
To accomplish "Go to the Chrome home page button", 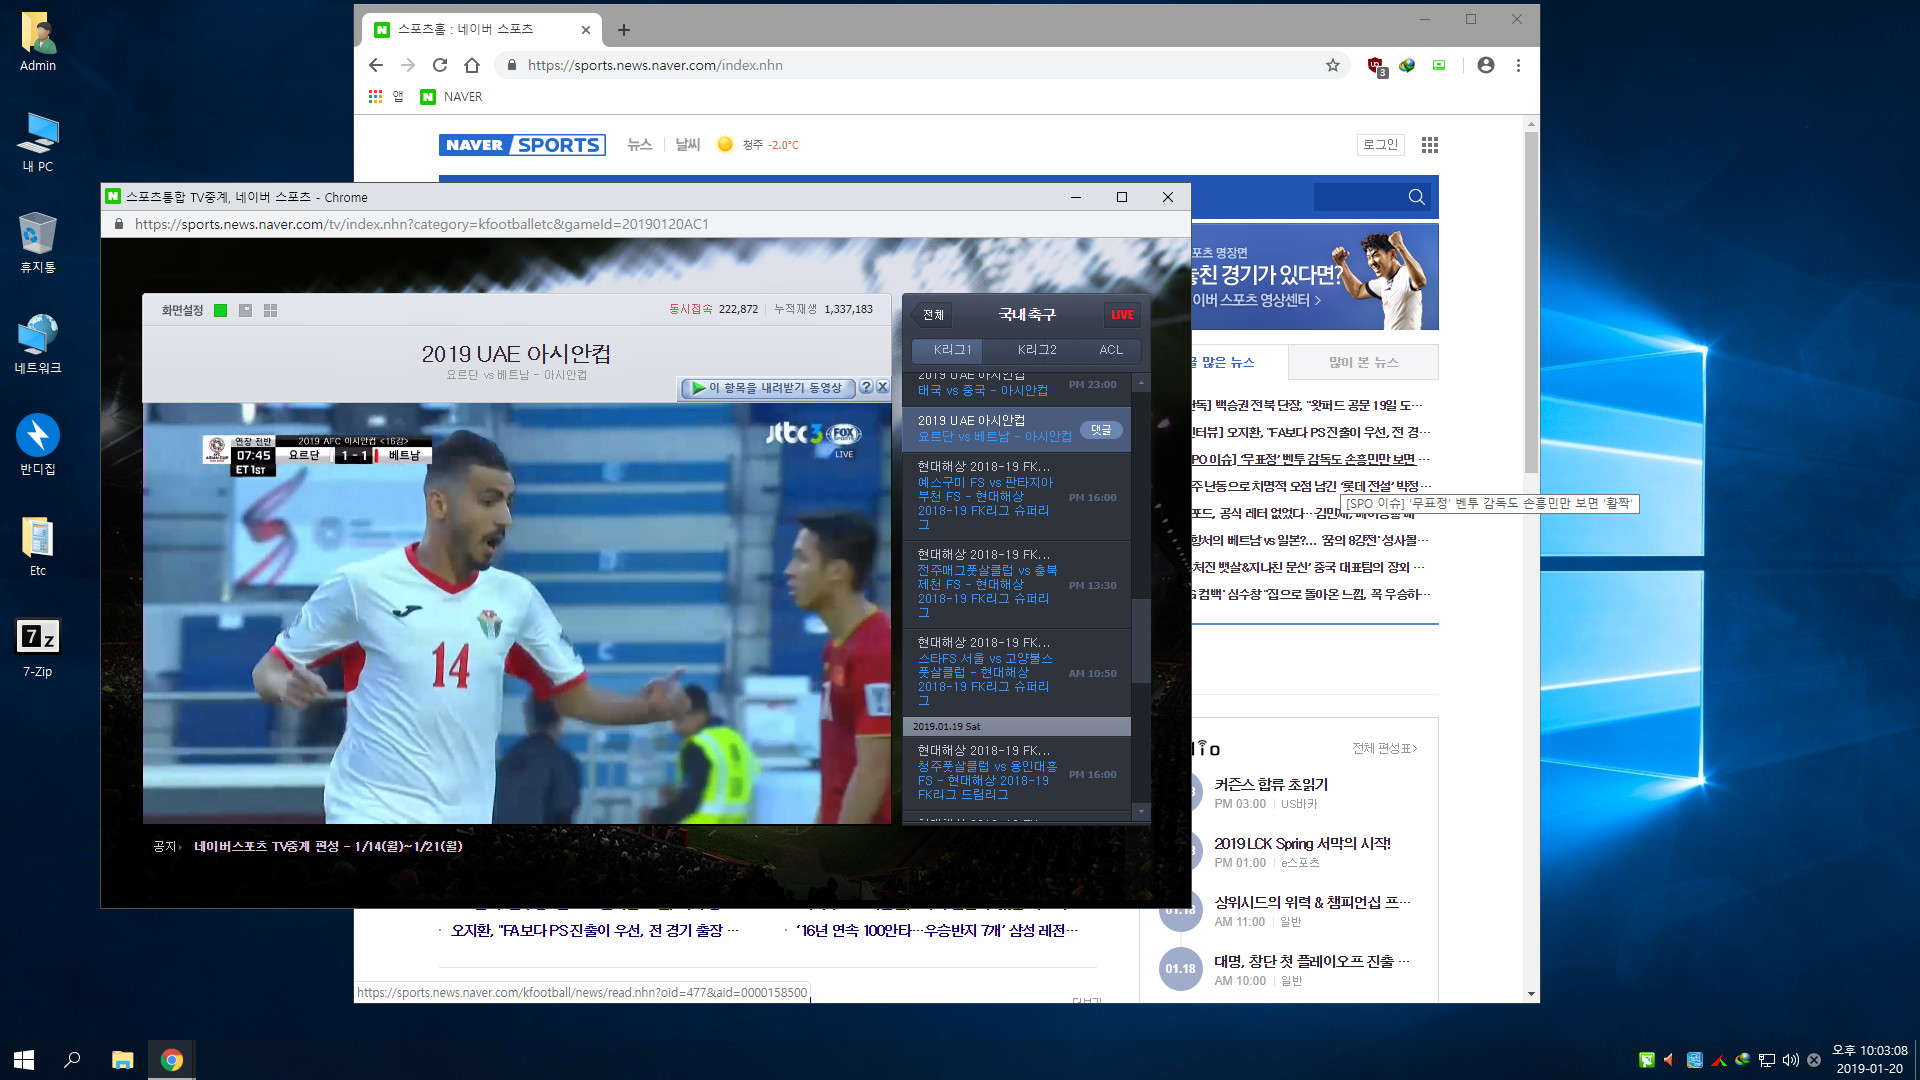I will tap(472, 65).
